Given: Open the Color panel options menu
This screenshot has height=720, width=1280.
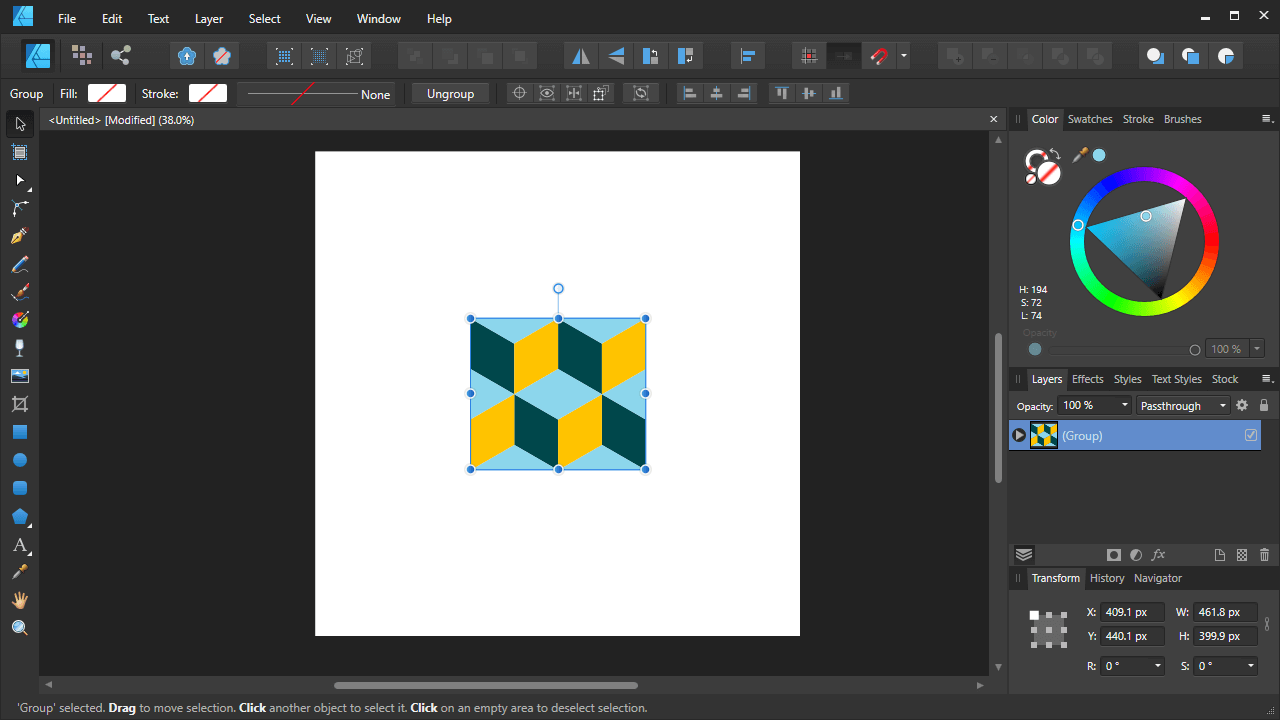Looking at the screenshot, I should 1266,119.
